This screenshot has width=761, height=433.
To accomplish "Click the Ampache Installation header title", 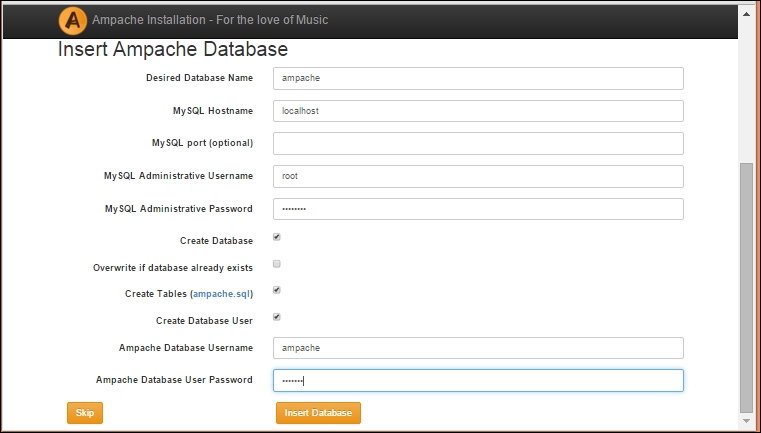I will [x=209, y=20].
